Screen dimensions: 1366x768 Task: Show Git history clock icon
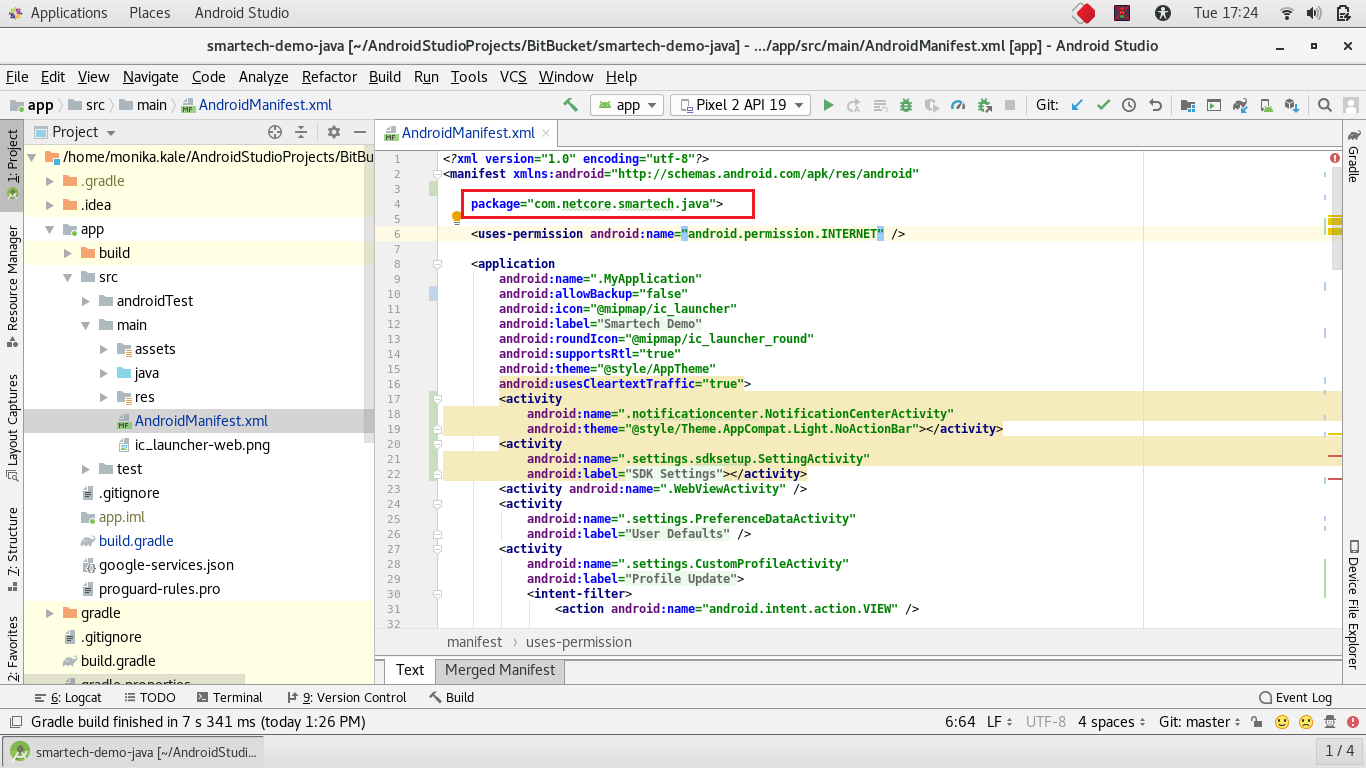(1129, 105)
